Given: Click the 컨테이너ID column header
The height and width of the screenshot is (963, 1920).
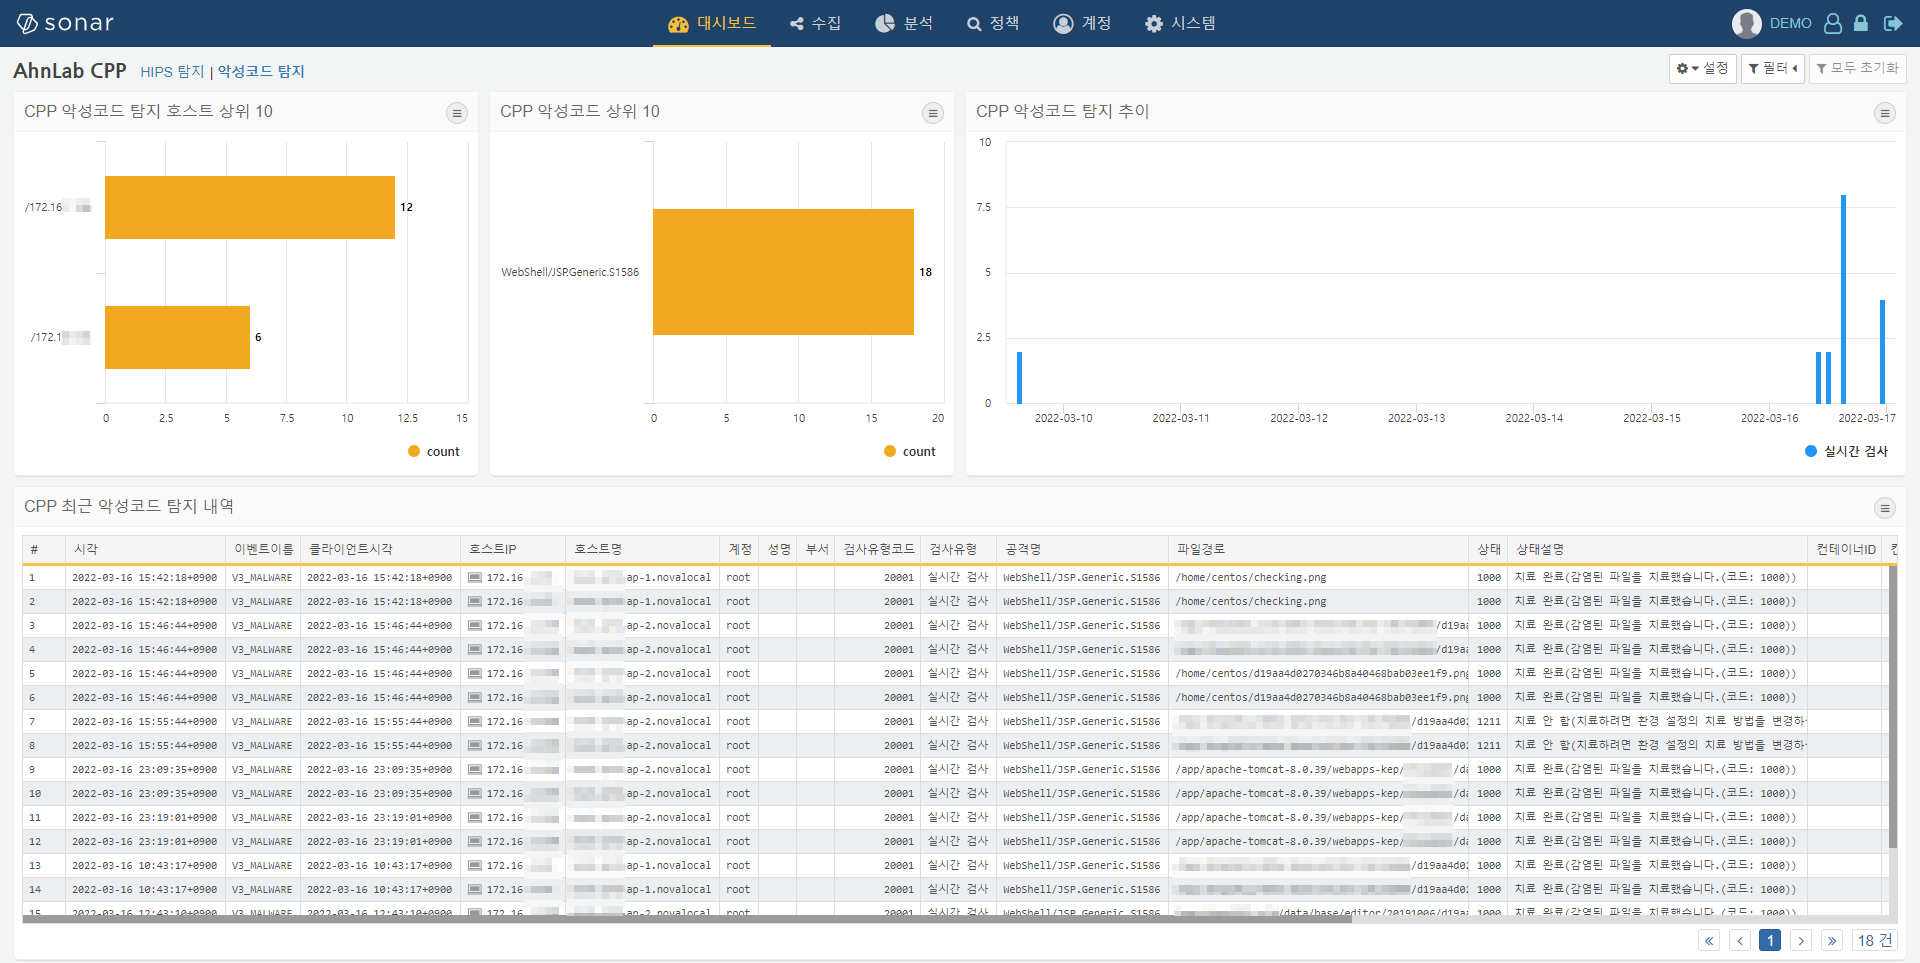Looking at the screenshot, I should 1845,549.
